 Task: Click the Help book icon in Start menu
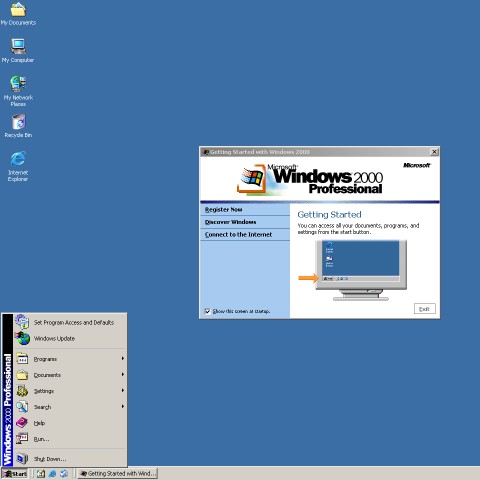[x=22, y=423]
